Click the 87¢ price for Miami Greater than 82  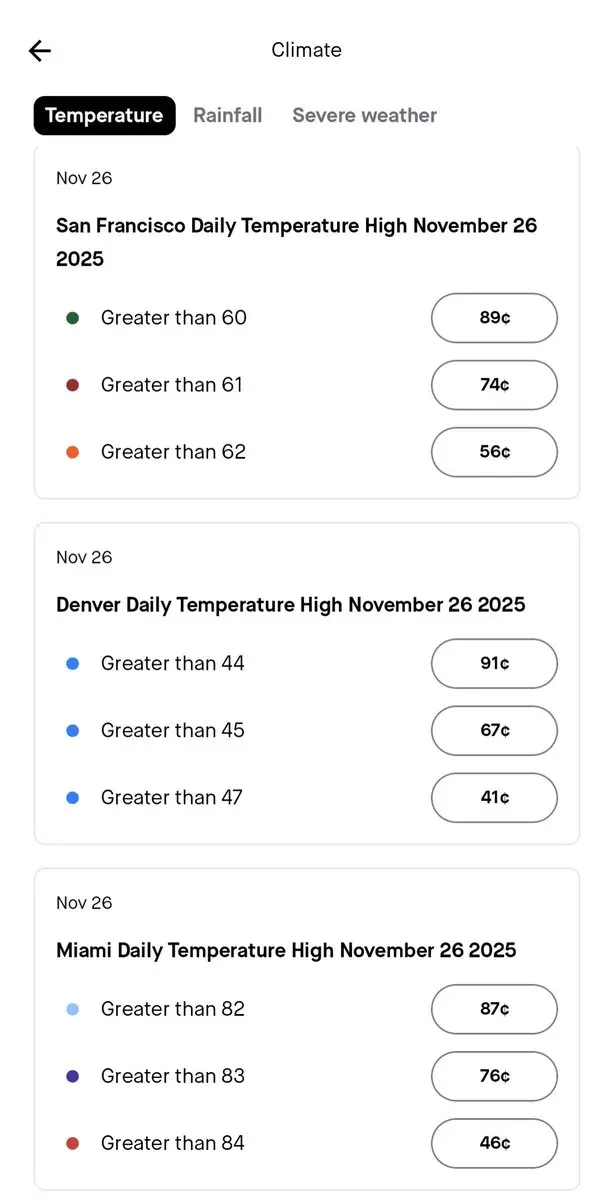click(494, 1010)
